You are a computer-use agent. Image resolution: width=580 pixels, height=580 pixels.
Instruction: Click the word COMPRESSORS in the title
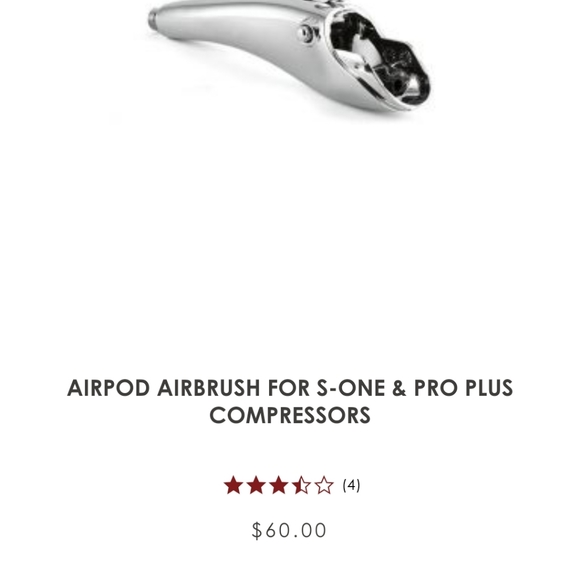pos(290,415)
